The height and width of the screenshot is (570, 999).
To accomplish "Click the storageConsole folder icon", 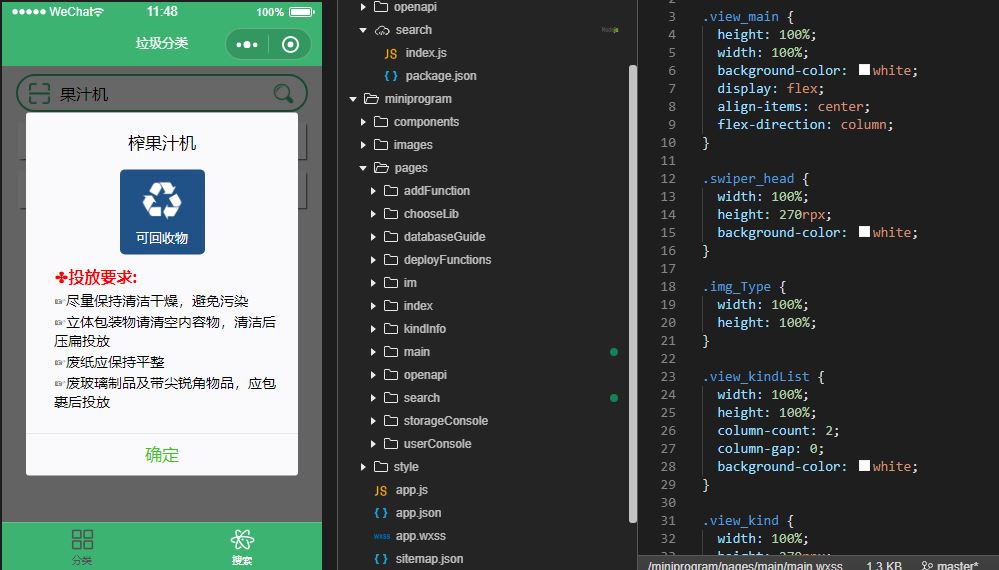I will (x=391, y=420).
